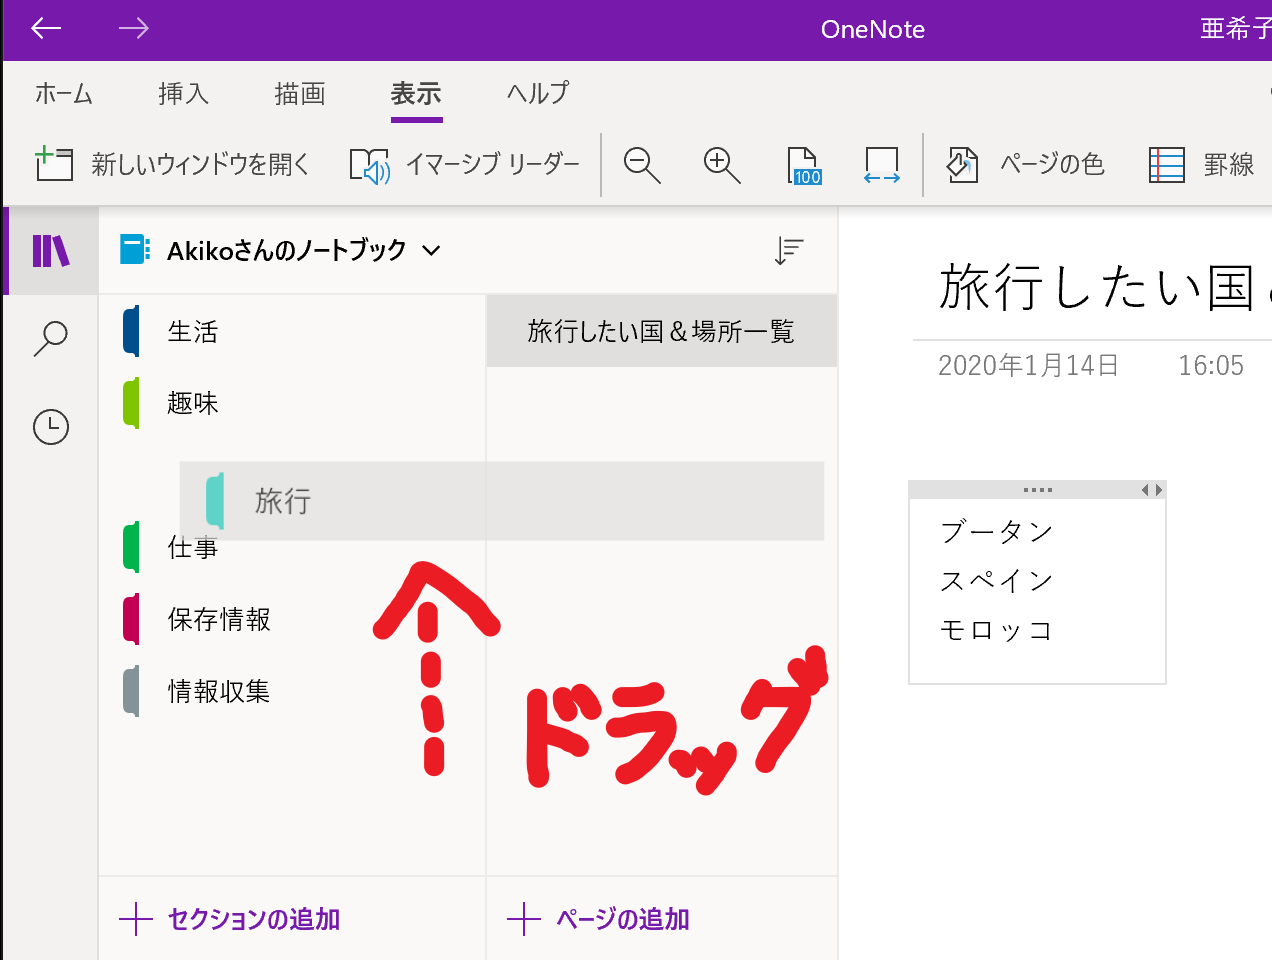Click the zoom out magnifier icon
The height and width of the screenshot is (960, 1272).
(641, 165)
